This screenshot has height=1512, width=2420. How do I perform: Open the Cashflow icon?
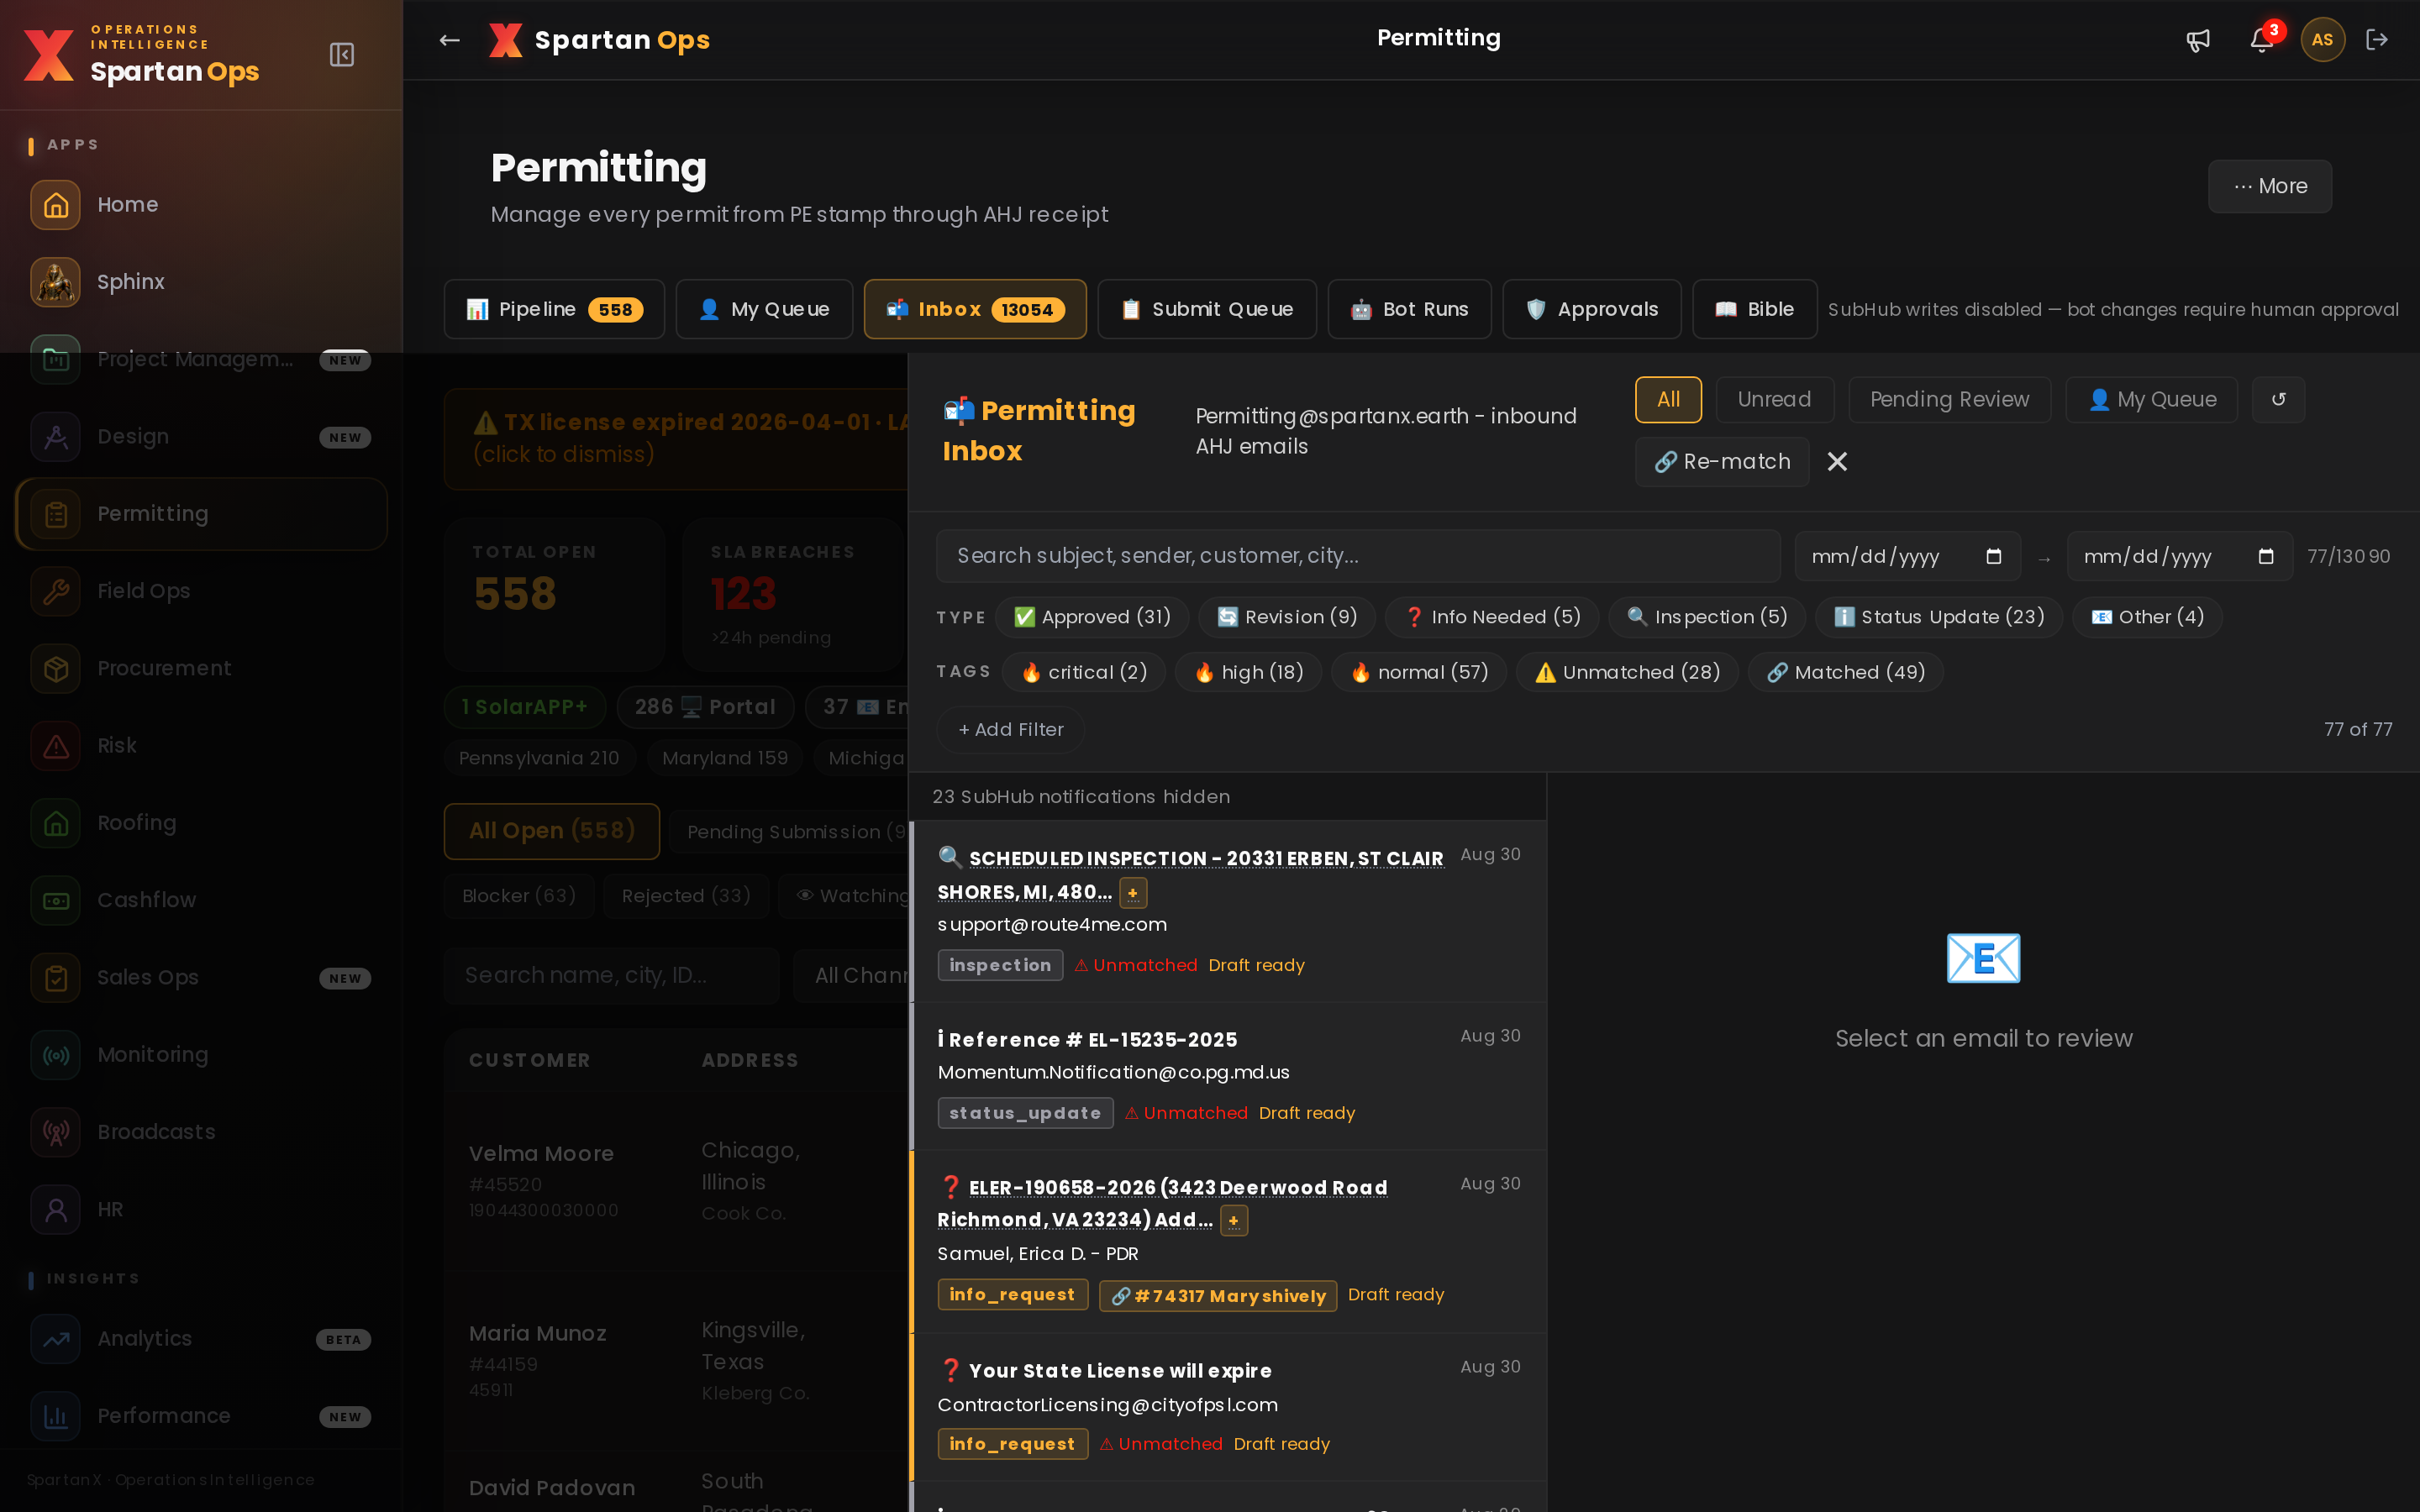[56, 900]
